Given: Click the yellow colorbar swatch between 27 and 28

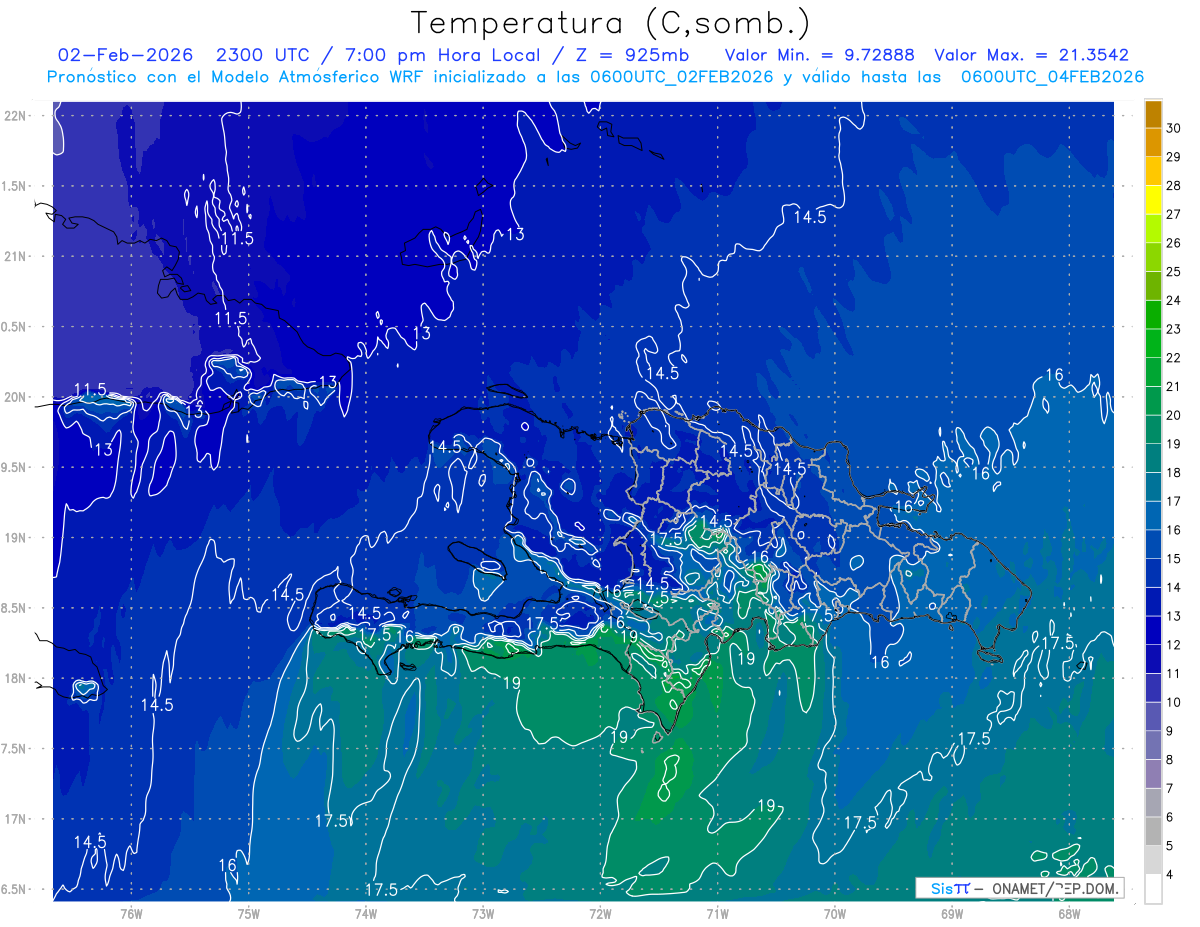Looking at the screenshot, I should pos(1153,199).
